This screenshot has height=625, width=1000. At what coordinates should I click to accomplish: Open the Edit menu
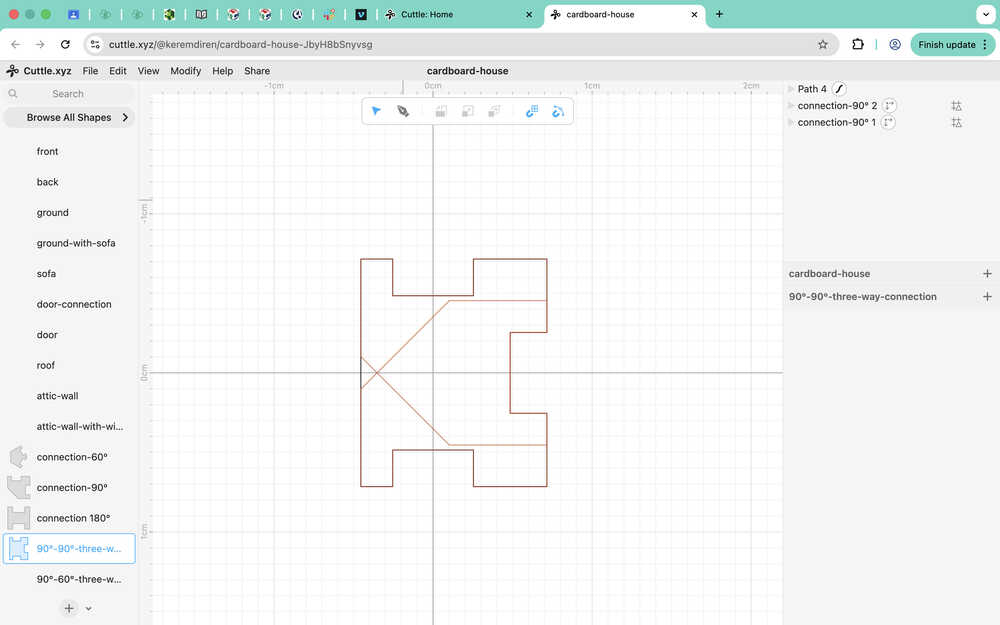tap(117, 71)
